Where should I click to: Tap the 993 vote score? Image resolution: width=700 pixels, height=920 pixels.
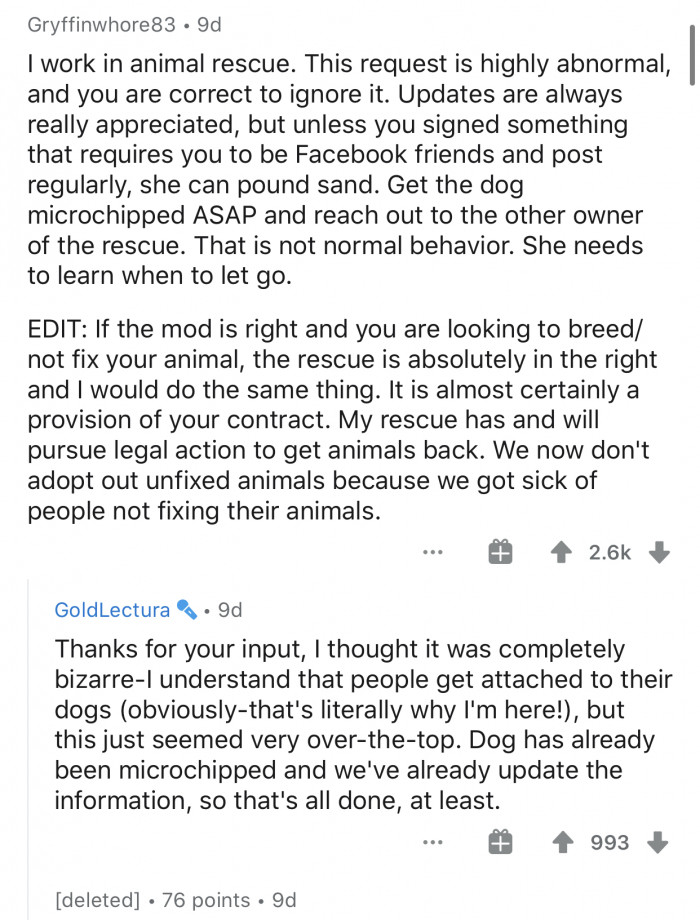pyautogui.click(x=609, y=842)
